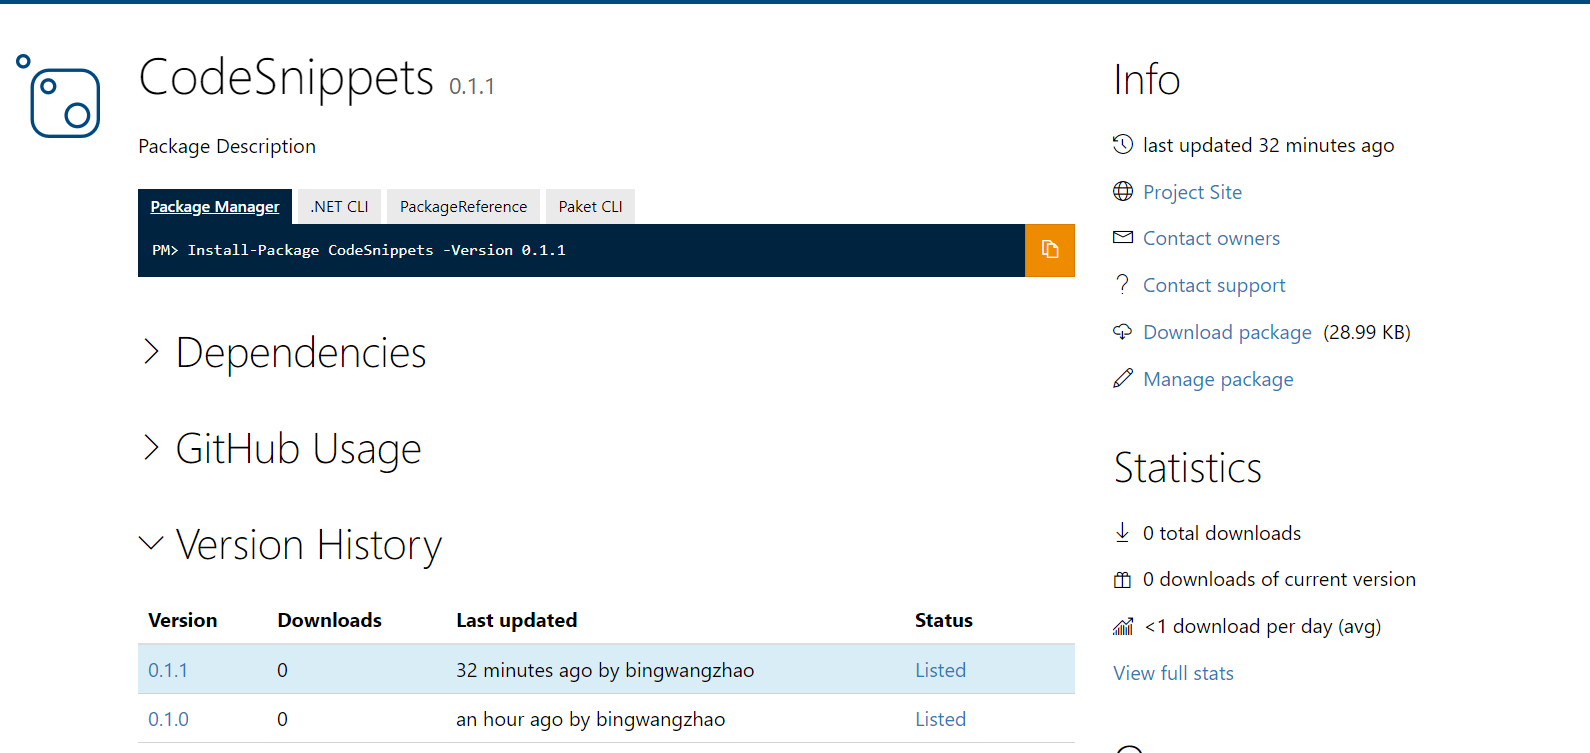The width and height of the screenshot is (1590, 753).
Task: Click the '0 total downloads' statistic
Action: pos(1222,533)
